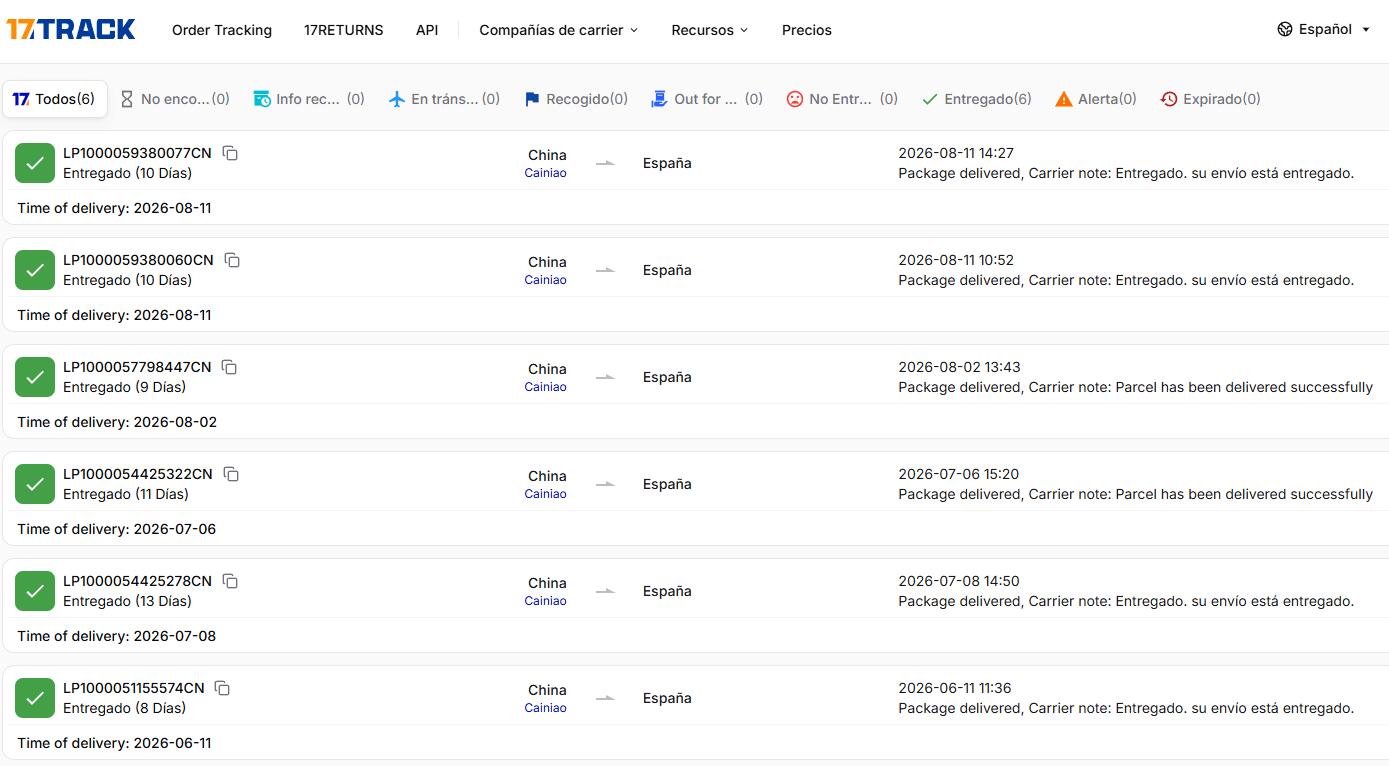The image size is (1389, 766).
Task: Filter by Expirado(0) tab
Action: tap(1210, 99)
